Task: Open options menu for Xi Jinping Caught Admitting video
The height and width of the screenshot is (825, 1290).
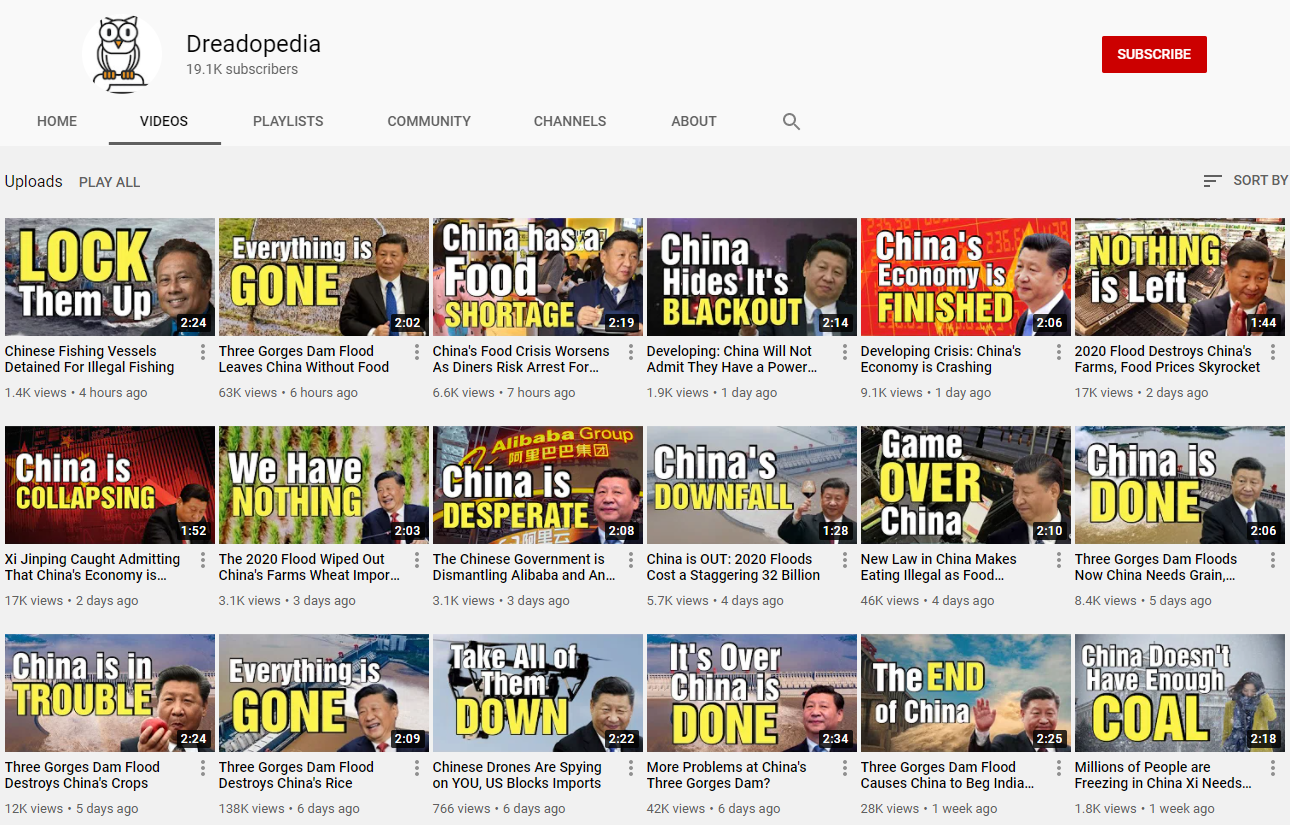Action: coord(203,560)
